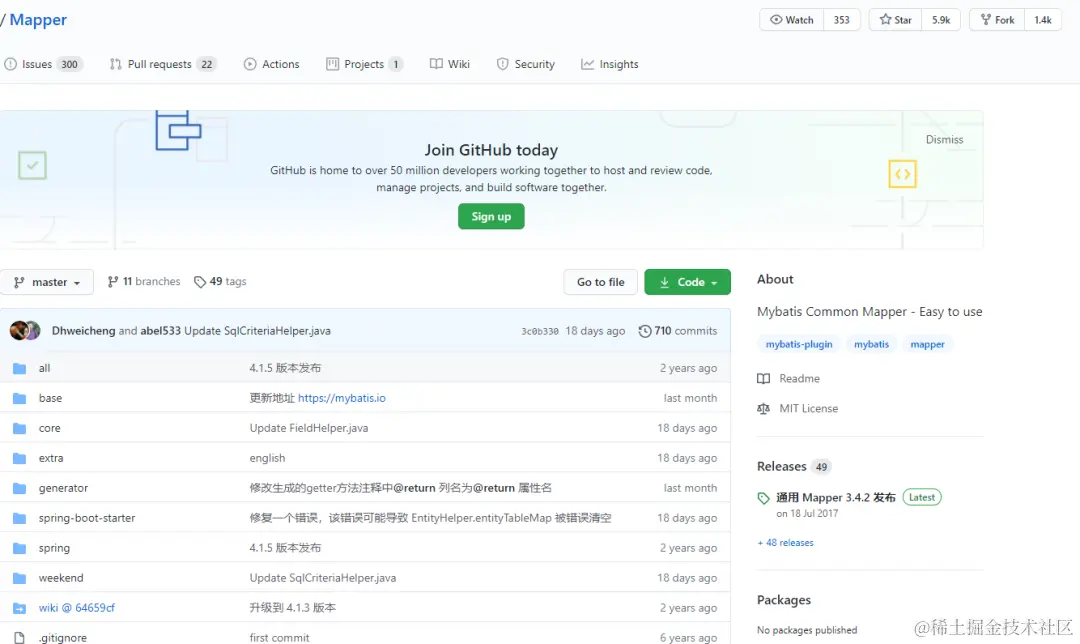
Task: Click the Watch button
Action: [791, 20]
